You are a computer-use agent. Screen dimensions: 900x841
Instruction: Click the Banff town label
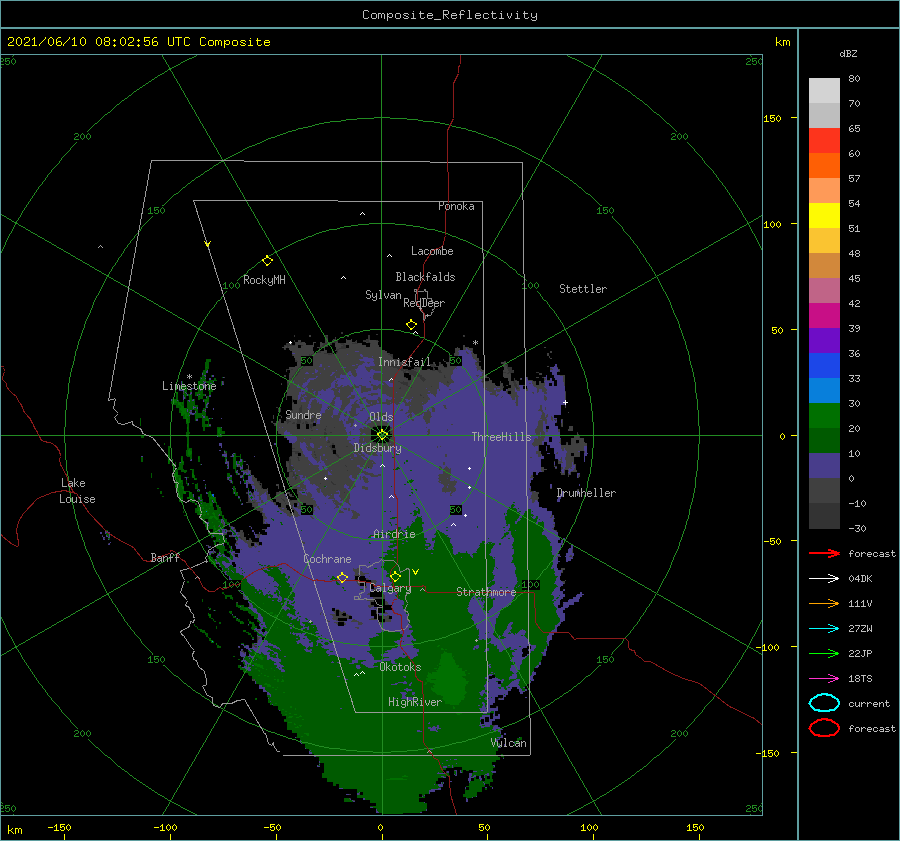coord(165,557)
